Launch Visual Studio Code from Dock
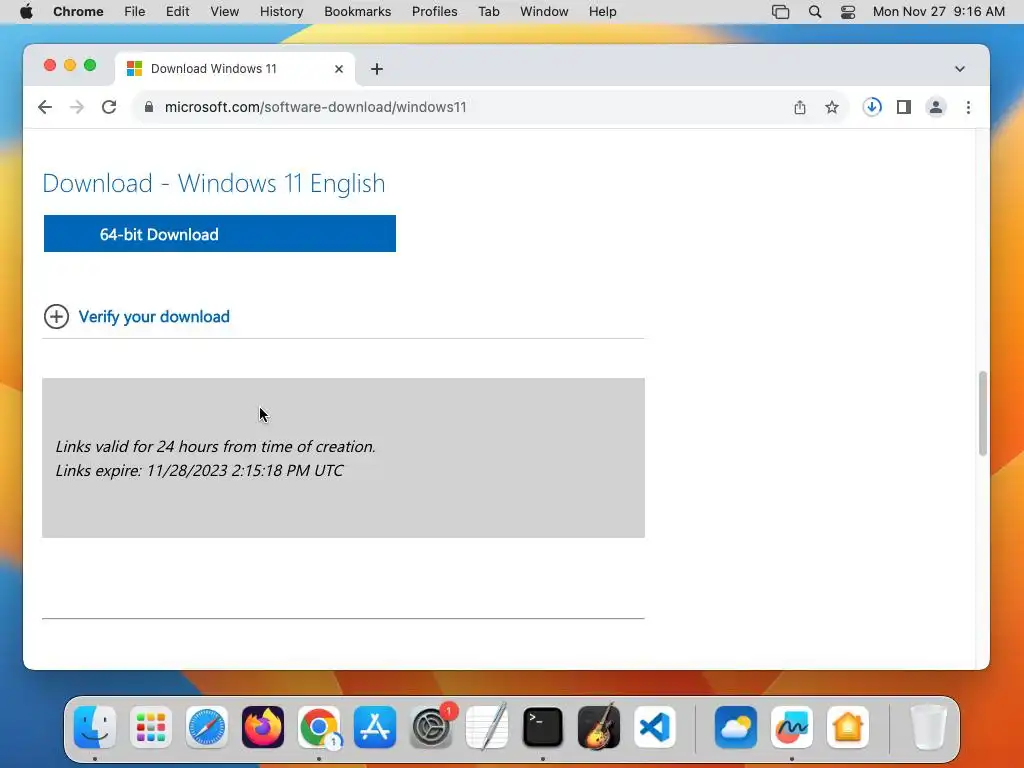1024x768 pixels. [655, 727]
